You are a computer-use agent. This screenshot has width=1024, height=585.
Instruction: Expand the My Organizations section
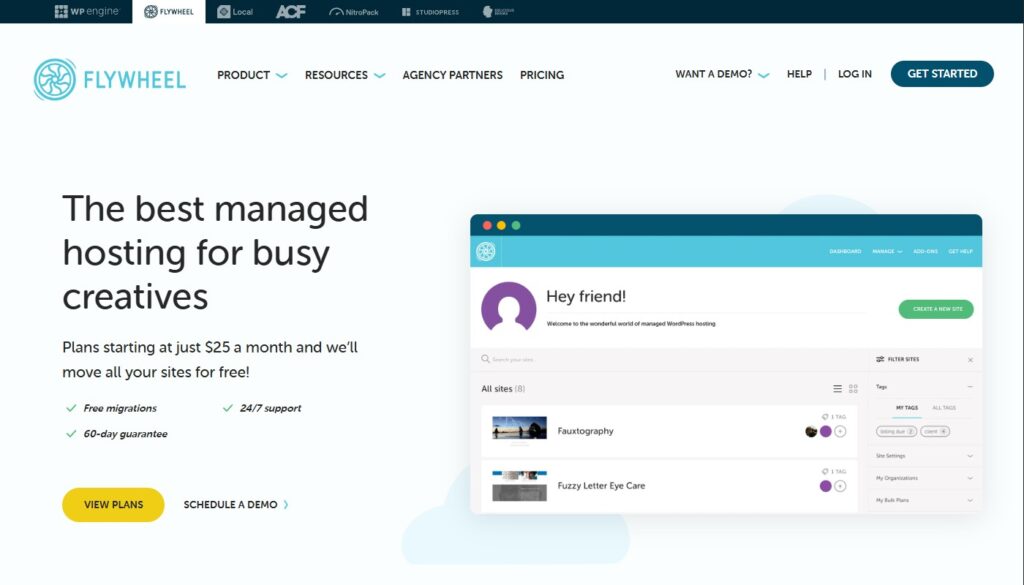pyautogui.click(x=923, y=478)
